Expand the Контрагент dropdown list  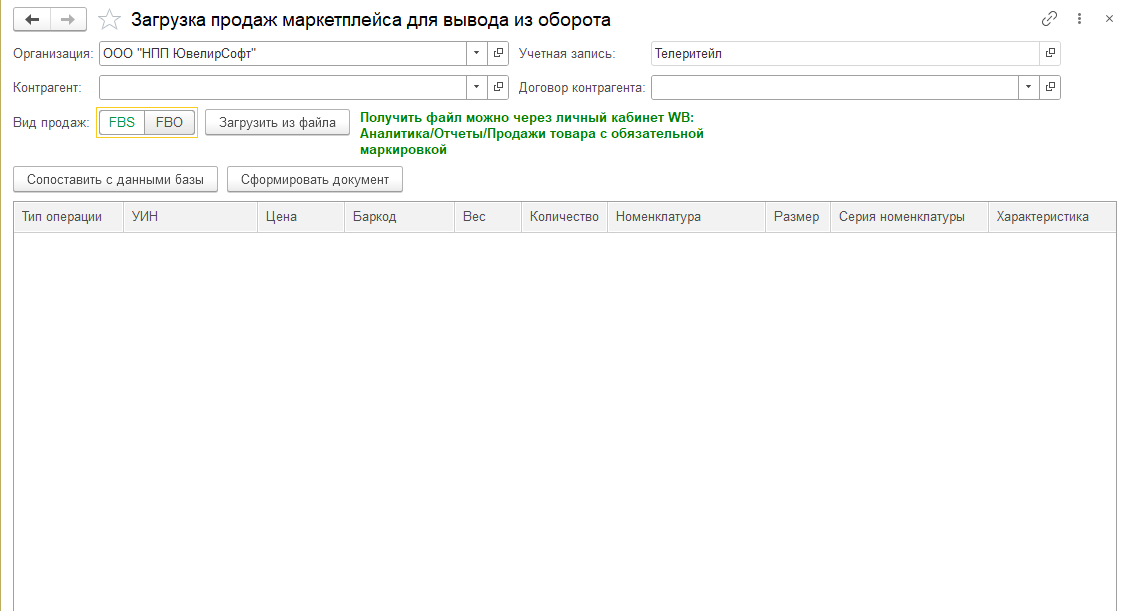(476, 87)
